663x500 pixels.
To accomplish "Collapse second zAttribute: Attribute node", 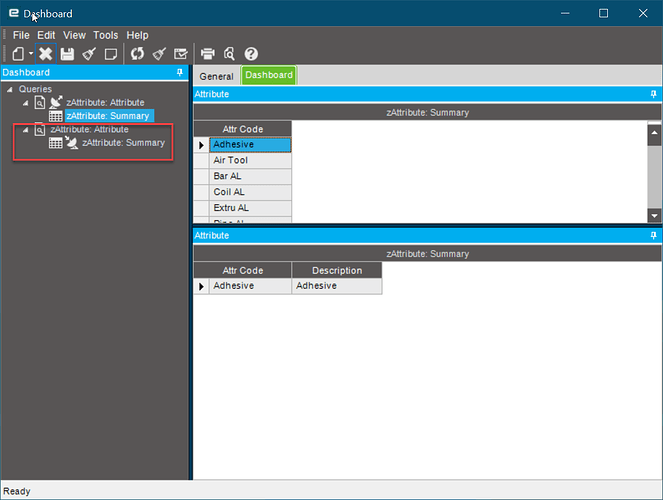I will pos(25,130).
